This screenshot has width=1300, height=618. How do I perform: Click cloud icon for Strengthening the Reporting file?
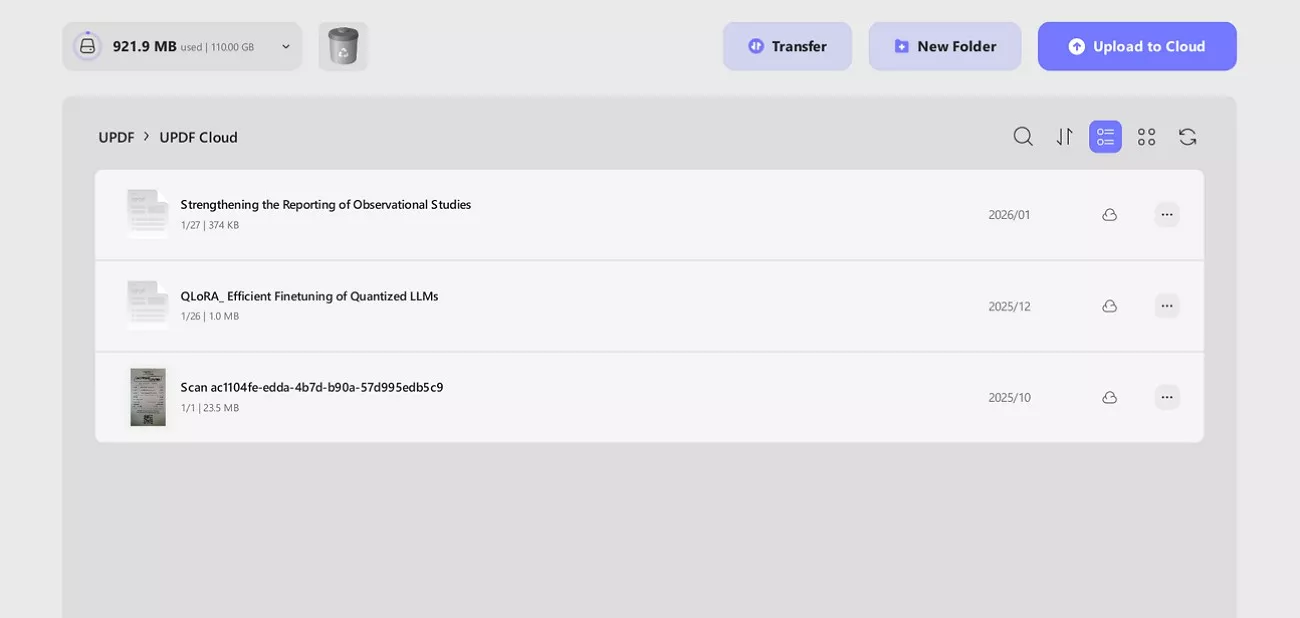pos(1109,215)
